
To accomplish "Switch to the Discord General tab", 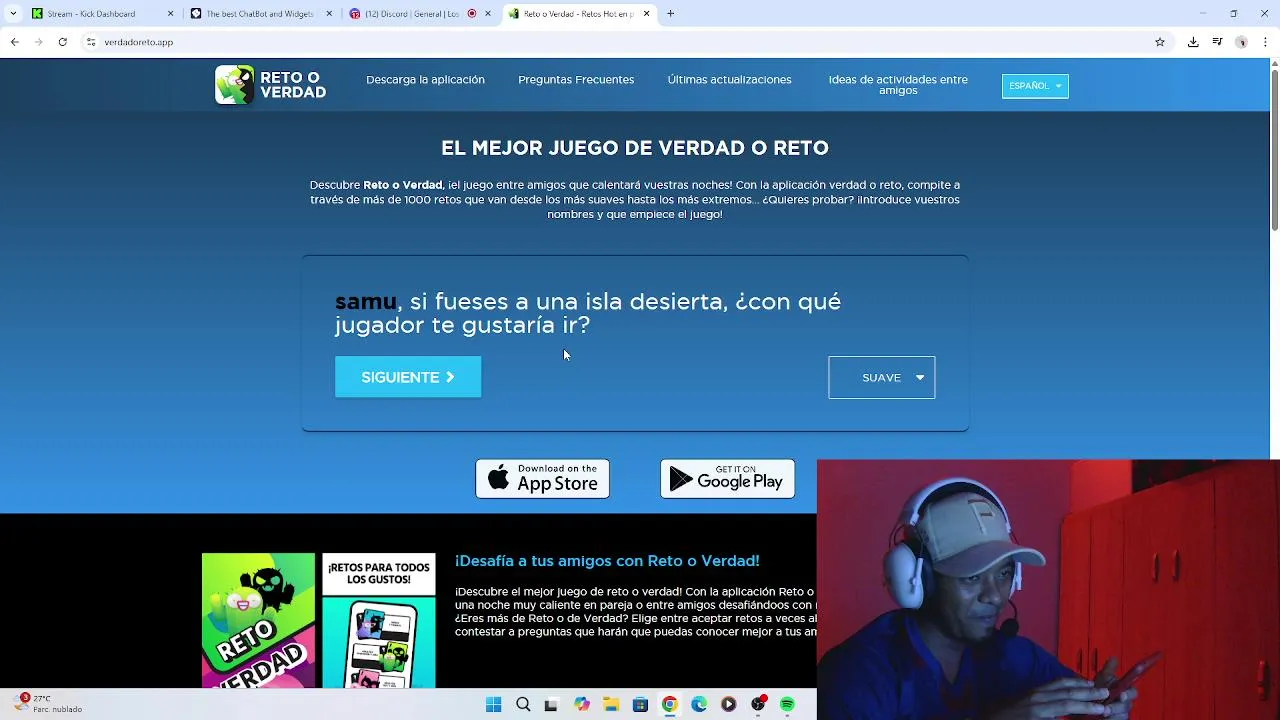I will [x=418, y=14].
